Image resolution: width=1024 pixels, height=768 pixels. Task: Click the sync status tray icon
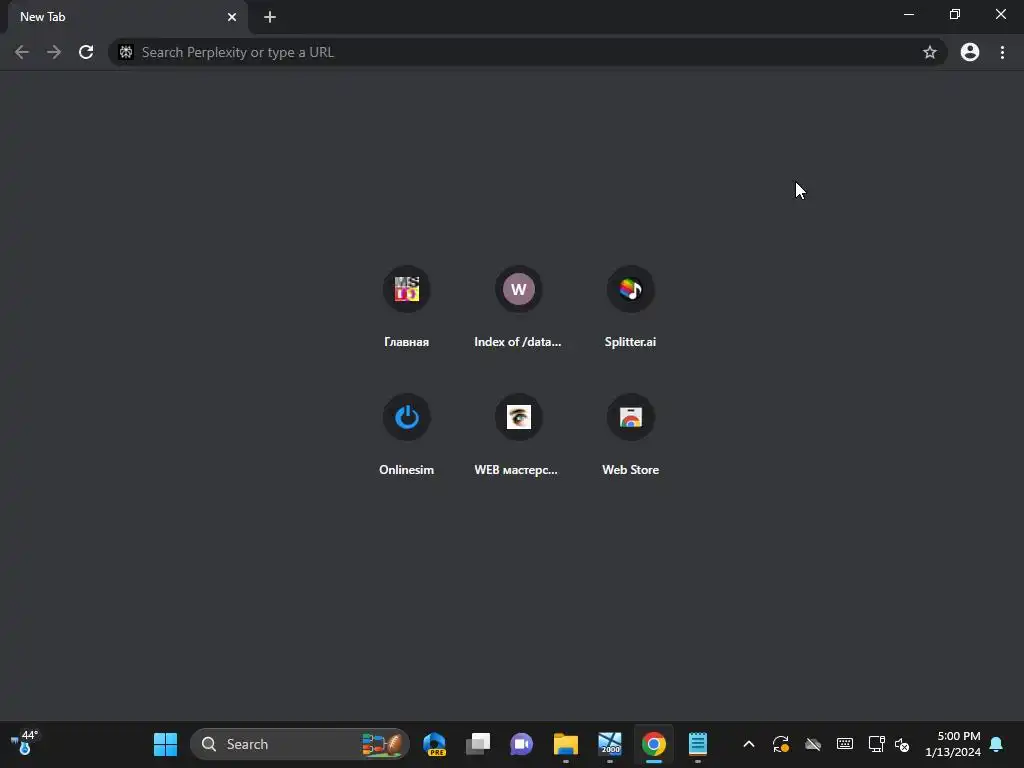pos(780,744)
